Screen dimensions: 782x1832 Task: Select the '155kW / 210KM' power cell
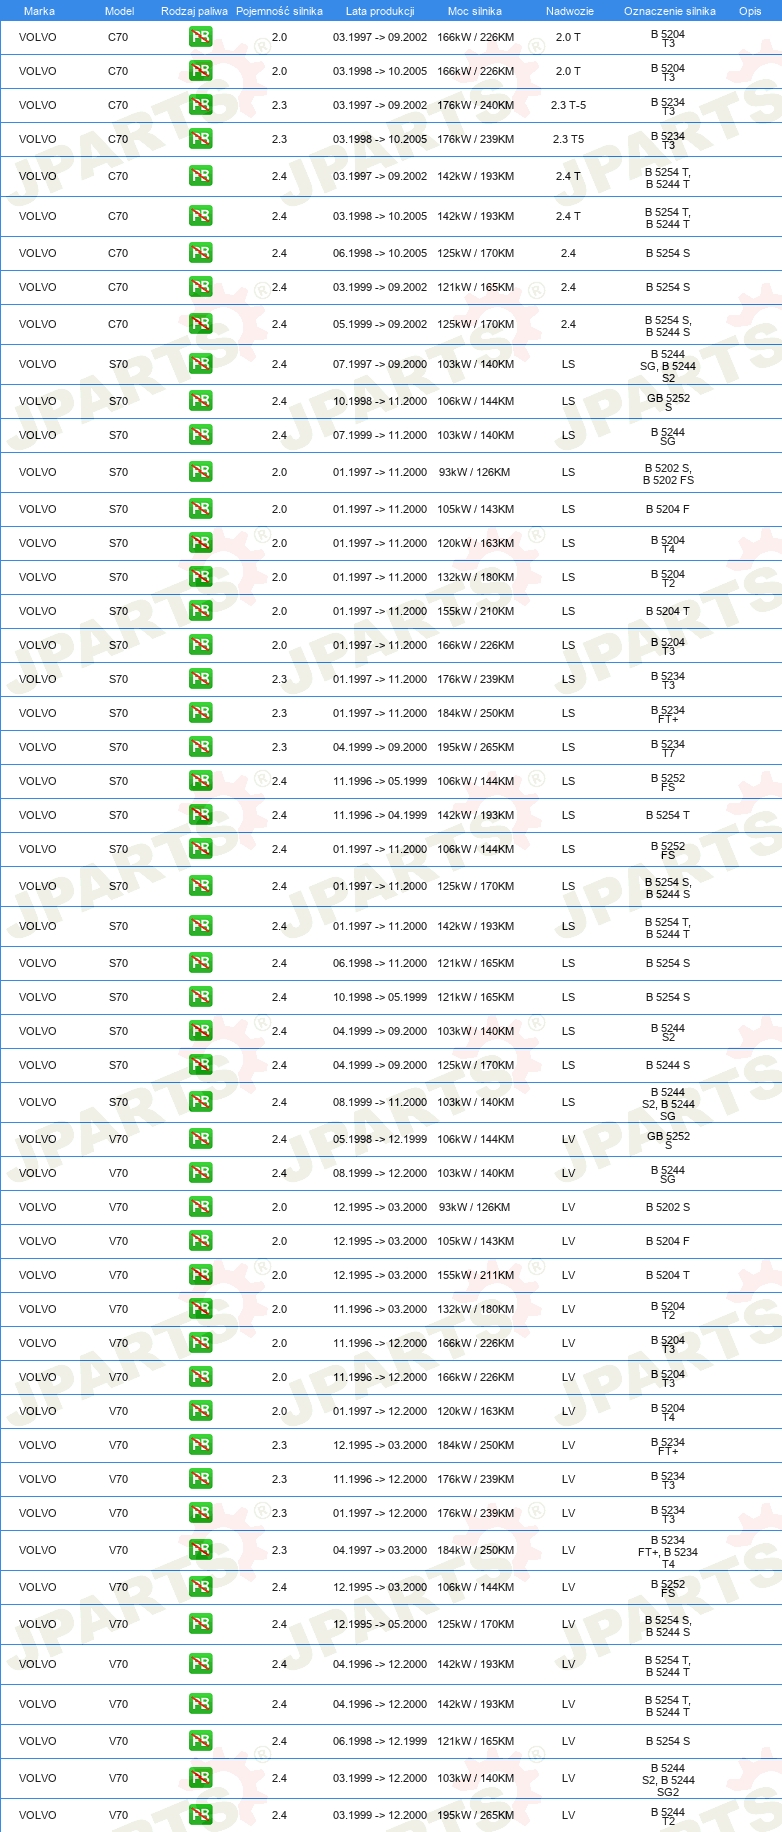(x=476, y=611)
